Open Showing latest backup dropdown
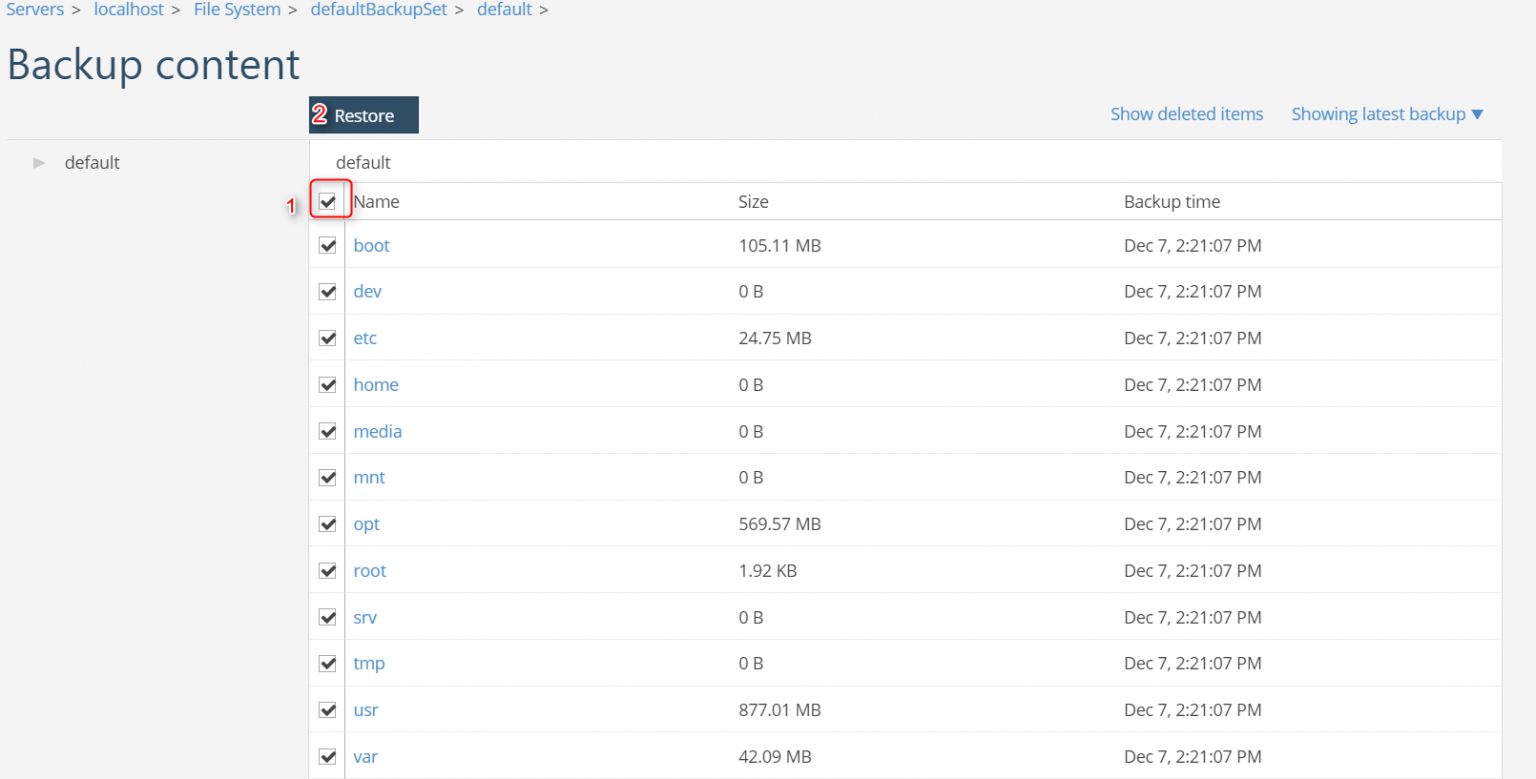Viewport: 1536px width, 779px height. click(x=1387, y=114)
